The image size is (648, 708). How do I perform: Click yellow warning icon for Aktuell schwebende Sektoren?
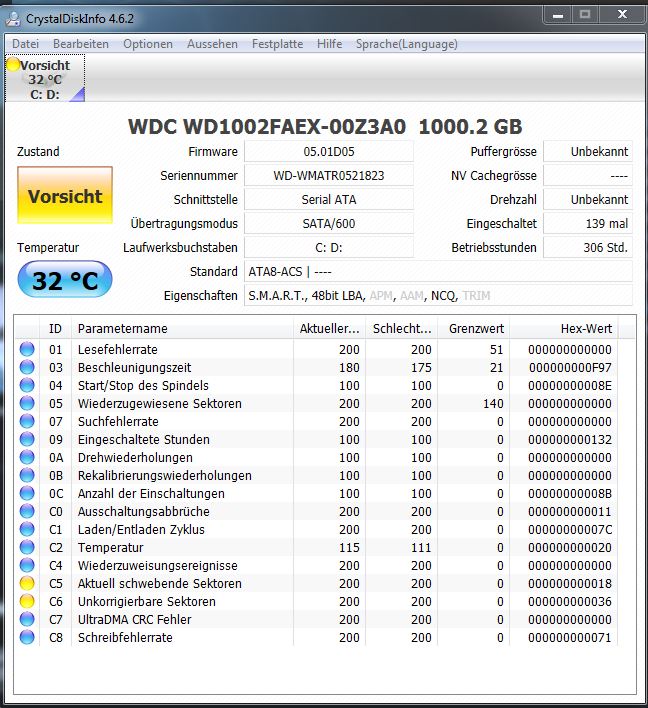[27, 583]
